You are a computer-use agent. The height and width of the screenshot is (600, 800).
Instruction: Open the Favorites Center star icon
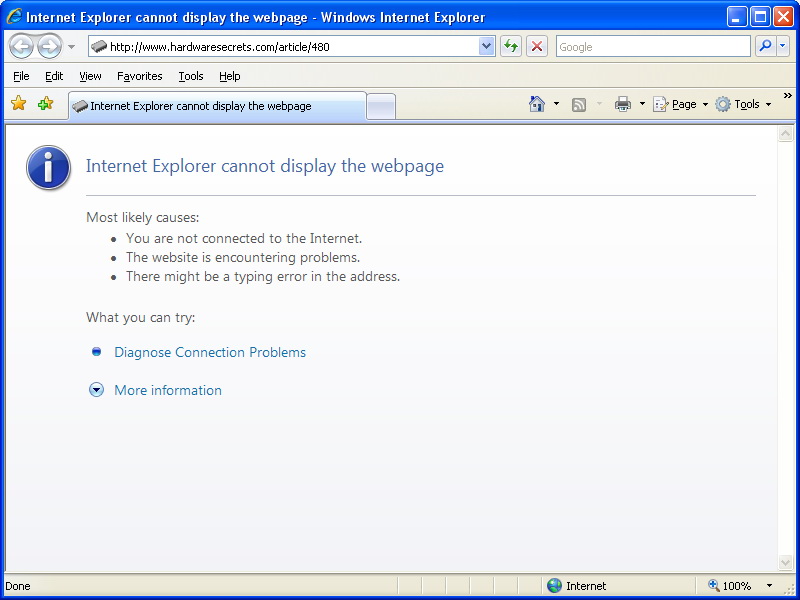(18, 104)
